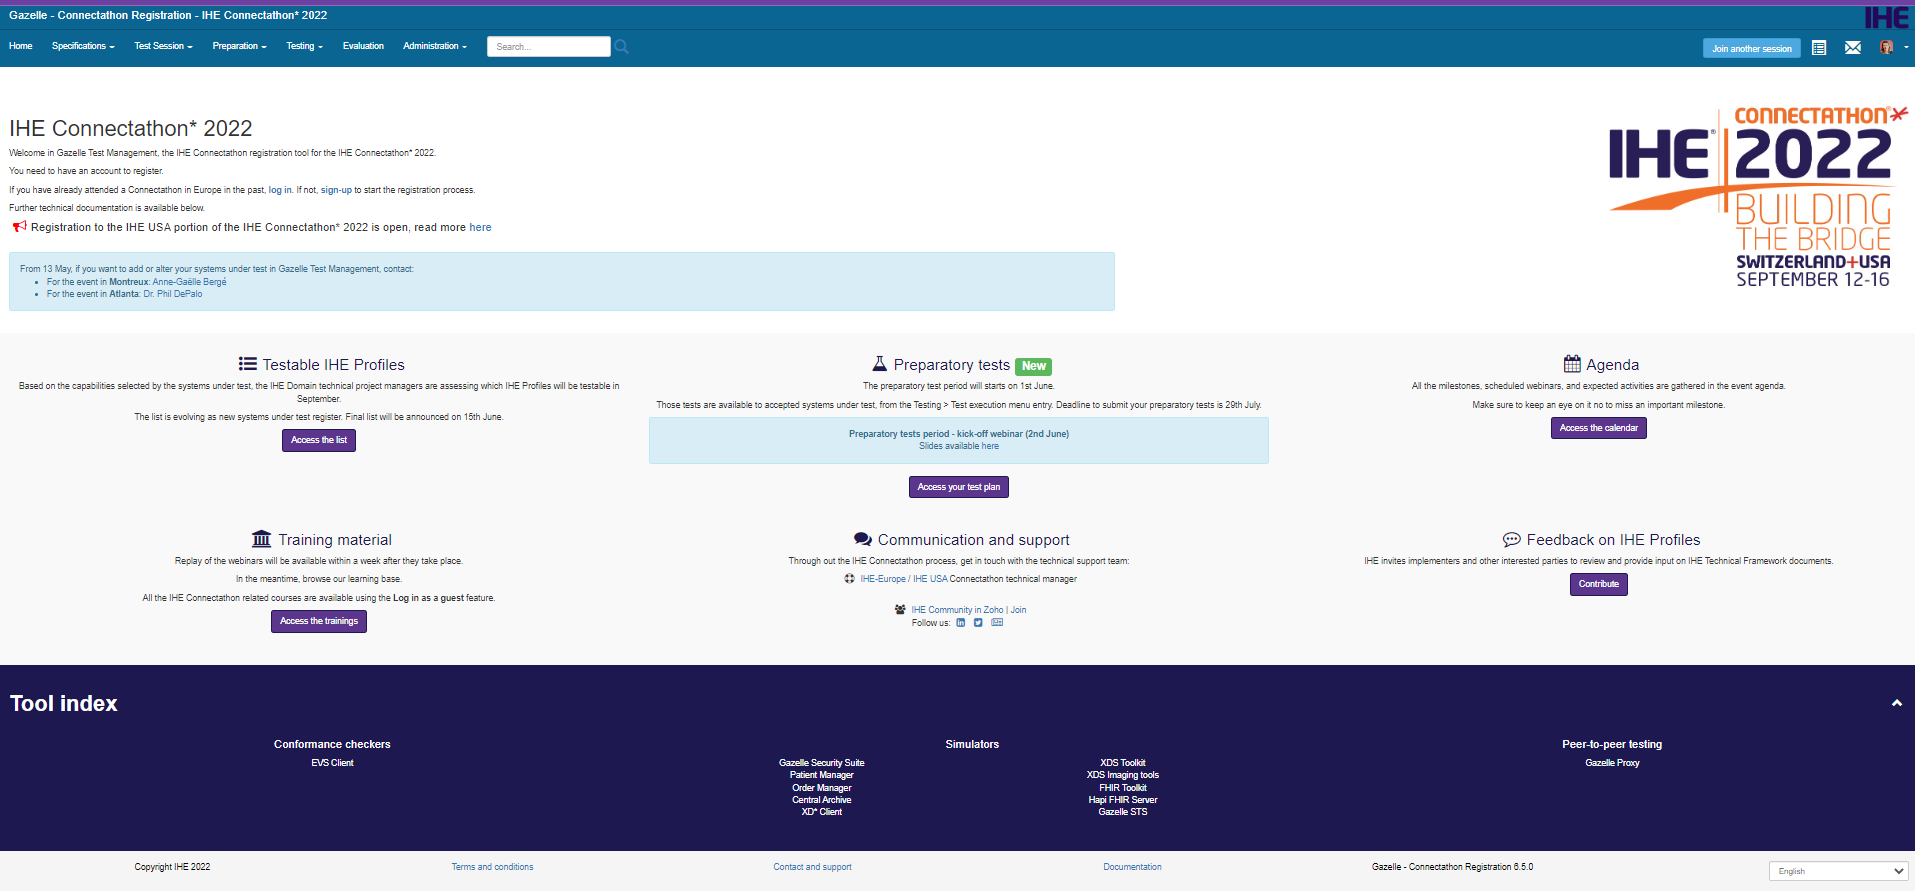The height and width of the screenshot is (896, 1915).
Task: Click the search magnifier icon
Action: point(621,47)
